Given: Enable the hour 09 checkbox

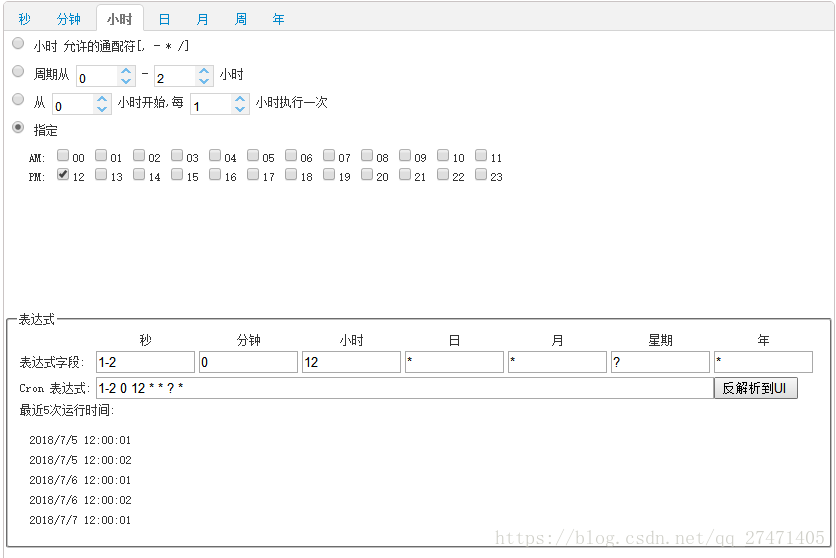Looking at the screenshot, I should point(405,155).
